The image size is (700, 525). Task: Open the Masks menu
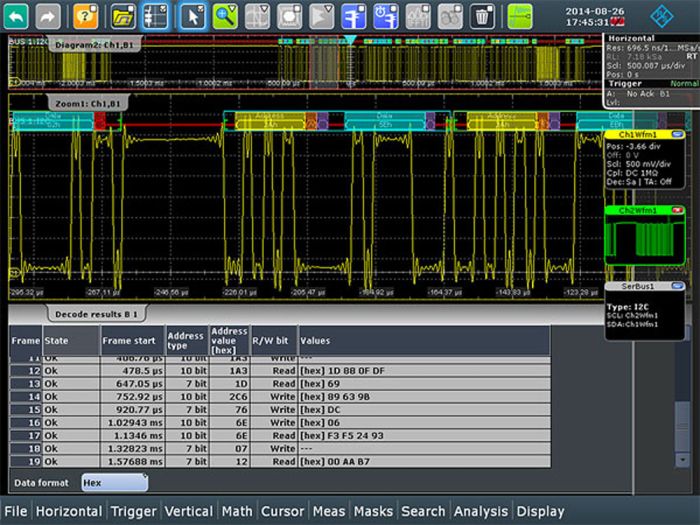pyautogui.click(x=373, y=511)
